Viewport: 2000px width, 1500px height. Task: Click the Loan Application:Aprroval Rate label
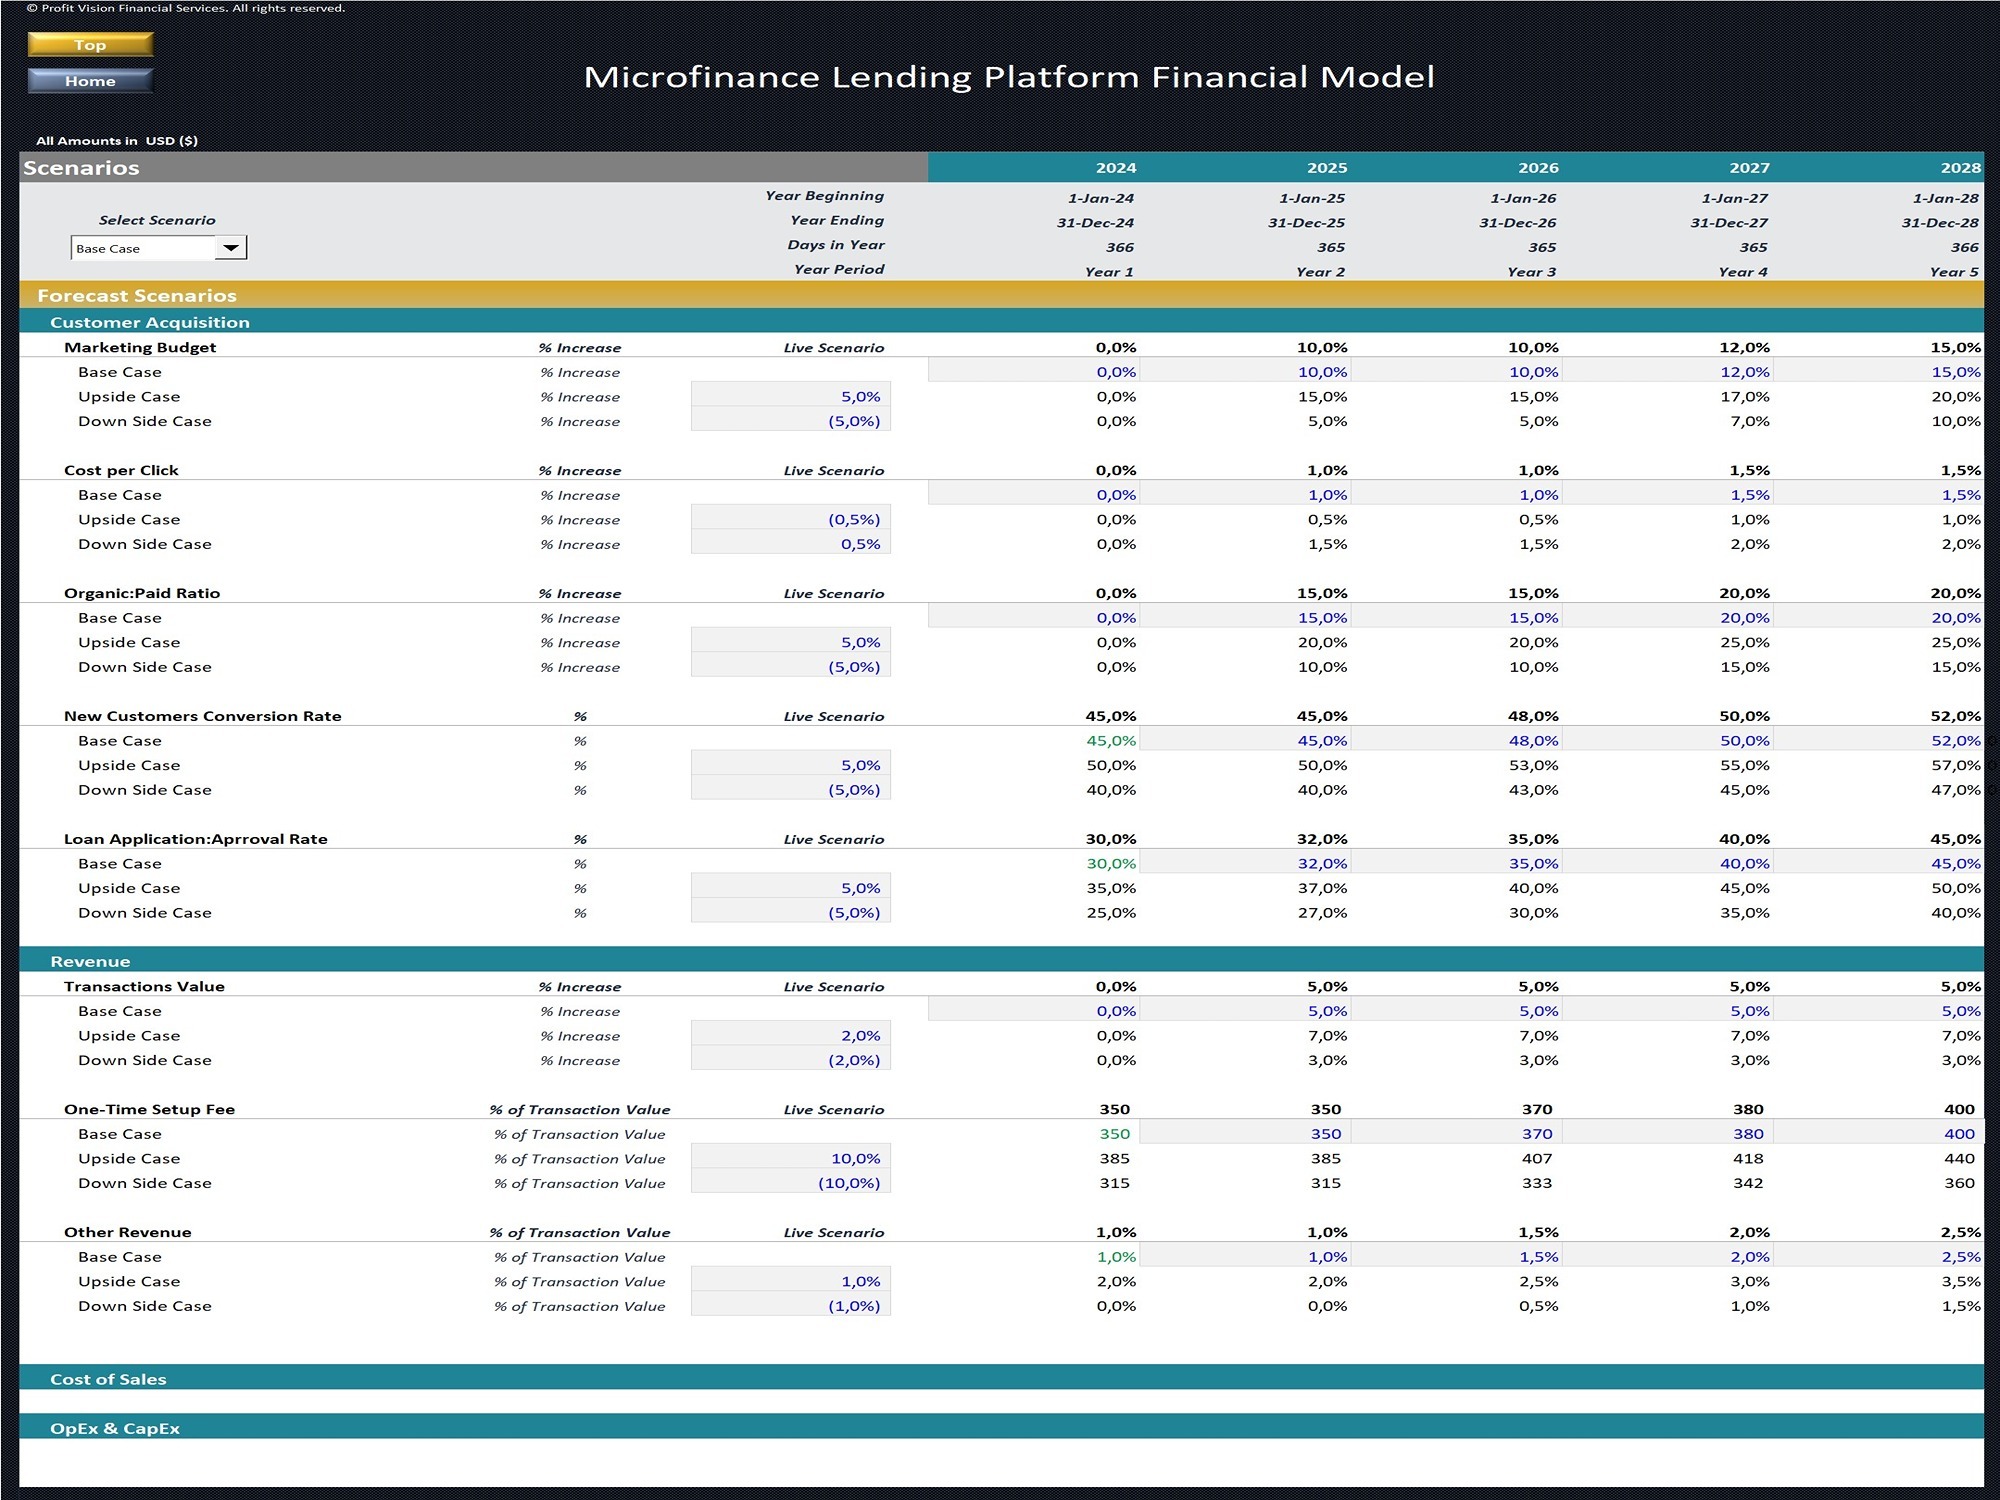(196, 840)
